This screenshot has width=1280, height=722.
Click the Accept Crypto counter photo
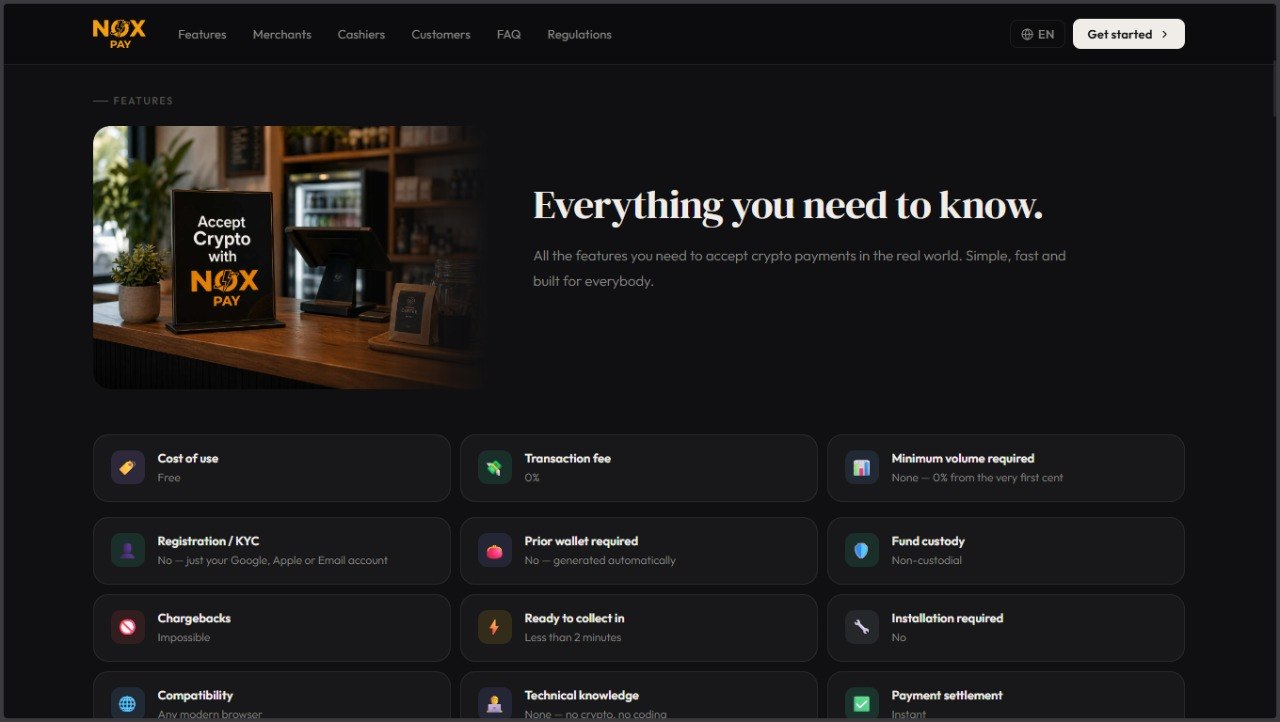click(x=291, y=257)
